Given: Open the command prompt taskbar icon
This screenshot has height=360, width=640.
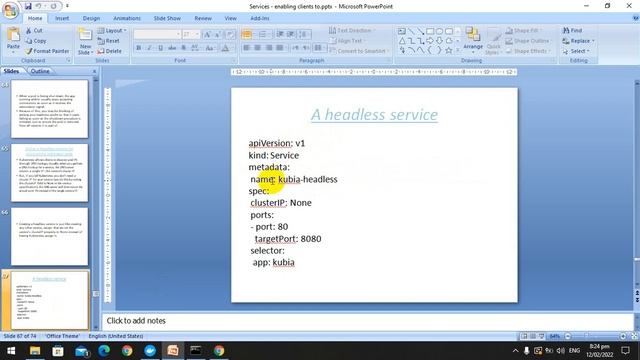Looking at the screenshot, I should coord(196,351).
